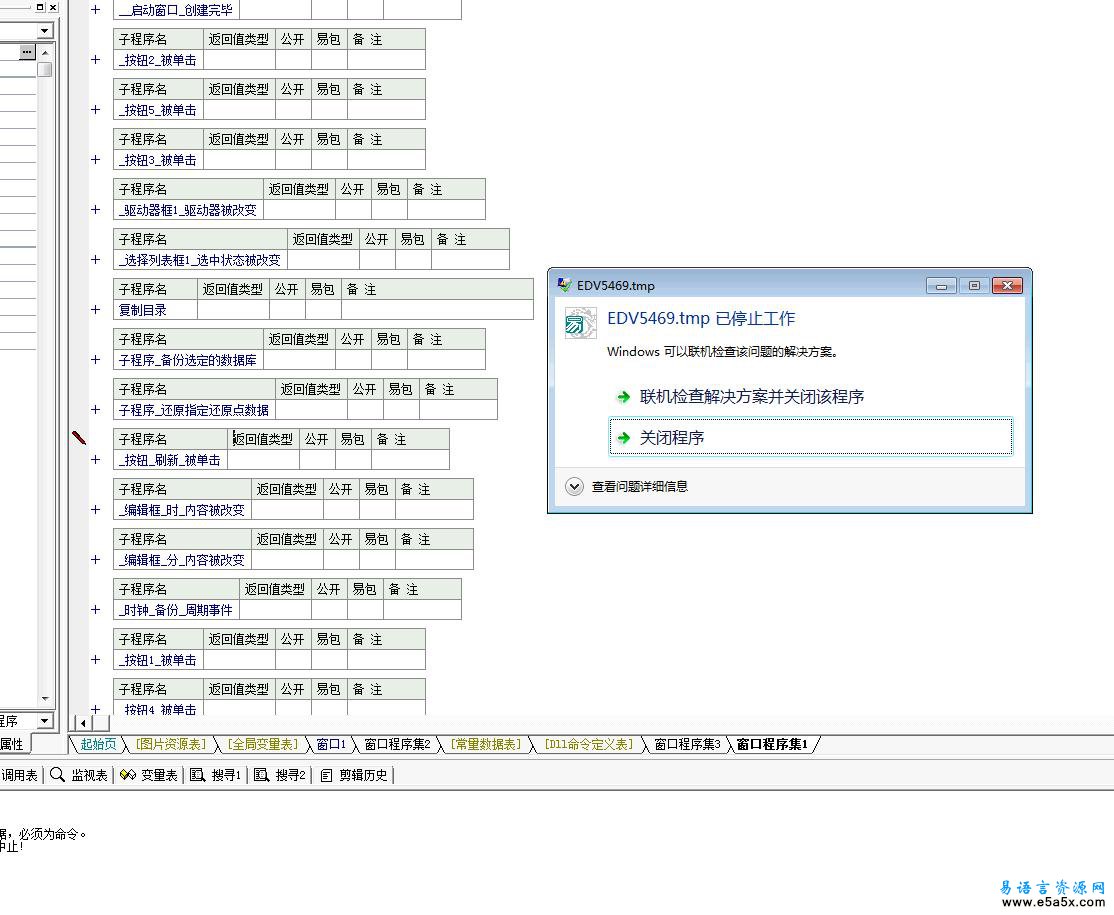Click the _按钮_刷新_被单击 name cell
The width and height of the screenshot is (1114, 915).
click(x=171, y=460)
